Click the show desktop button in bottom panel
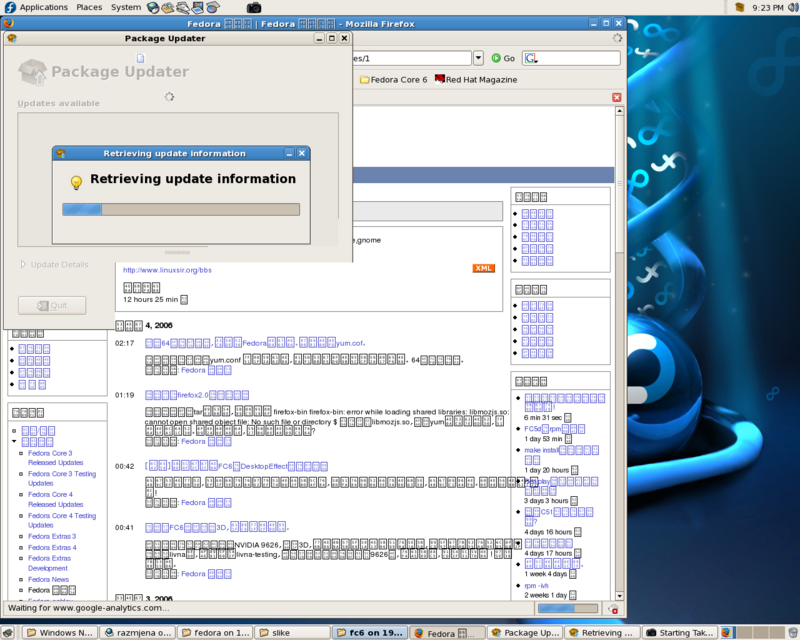 pos(8,632)
